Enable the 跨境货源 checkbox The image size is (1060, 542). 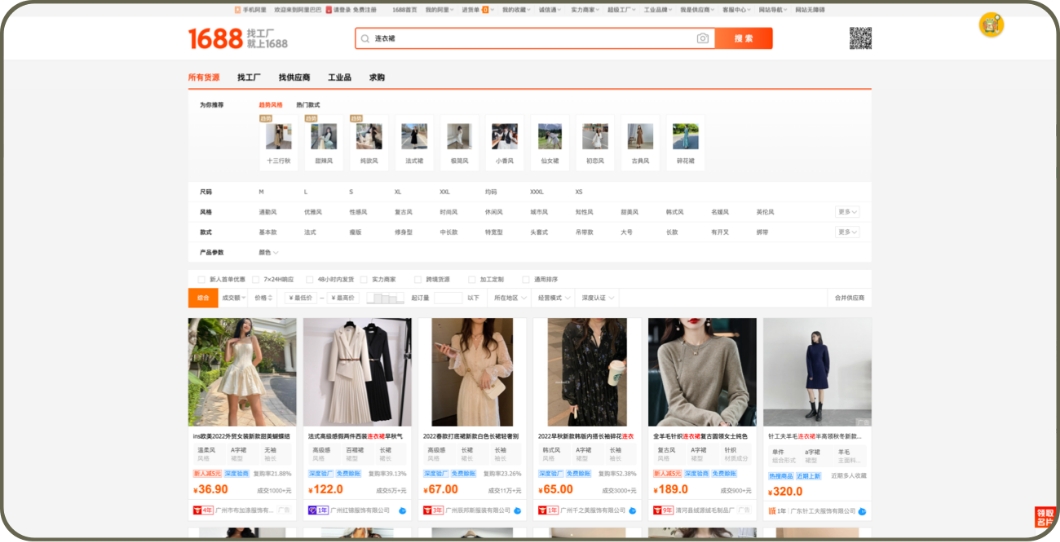[x=418, y=279]
